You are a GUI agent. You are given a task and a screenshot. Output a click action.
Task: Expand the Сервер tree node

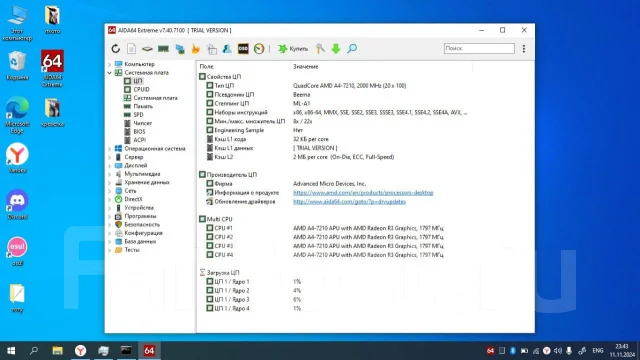click(x=109, y=157)
